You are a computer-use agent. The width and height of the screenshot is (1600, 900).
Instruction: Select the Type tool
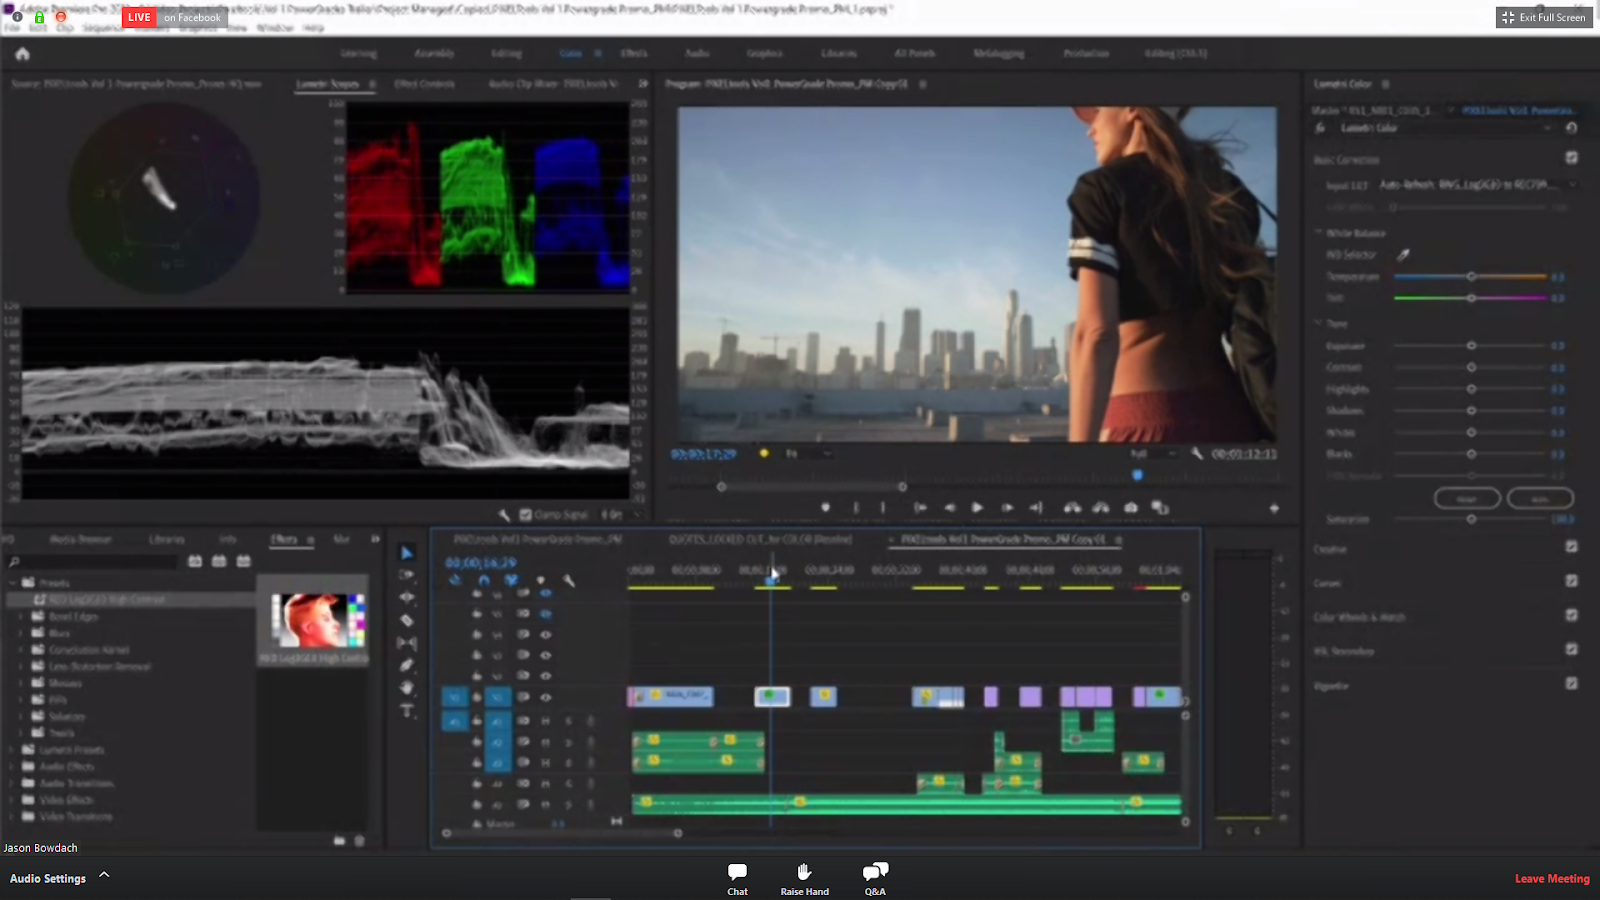click(x=407, y=711)
